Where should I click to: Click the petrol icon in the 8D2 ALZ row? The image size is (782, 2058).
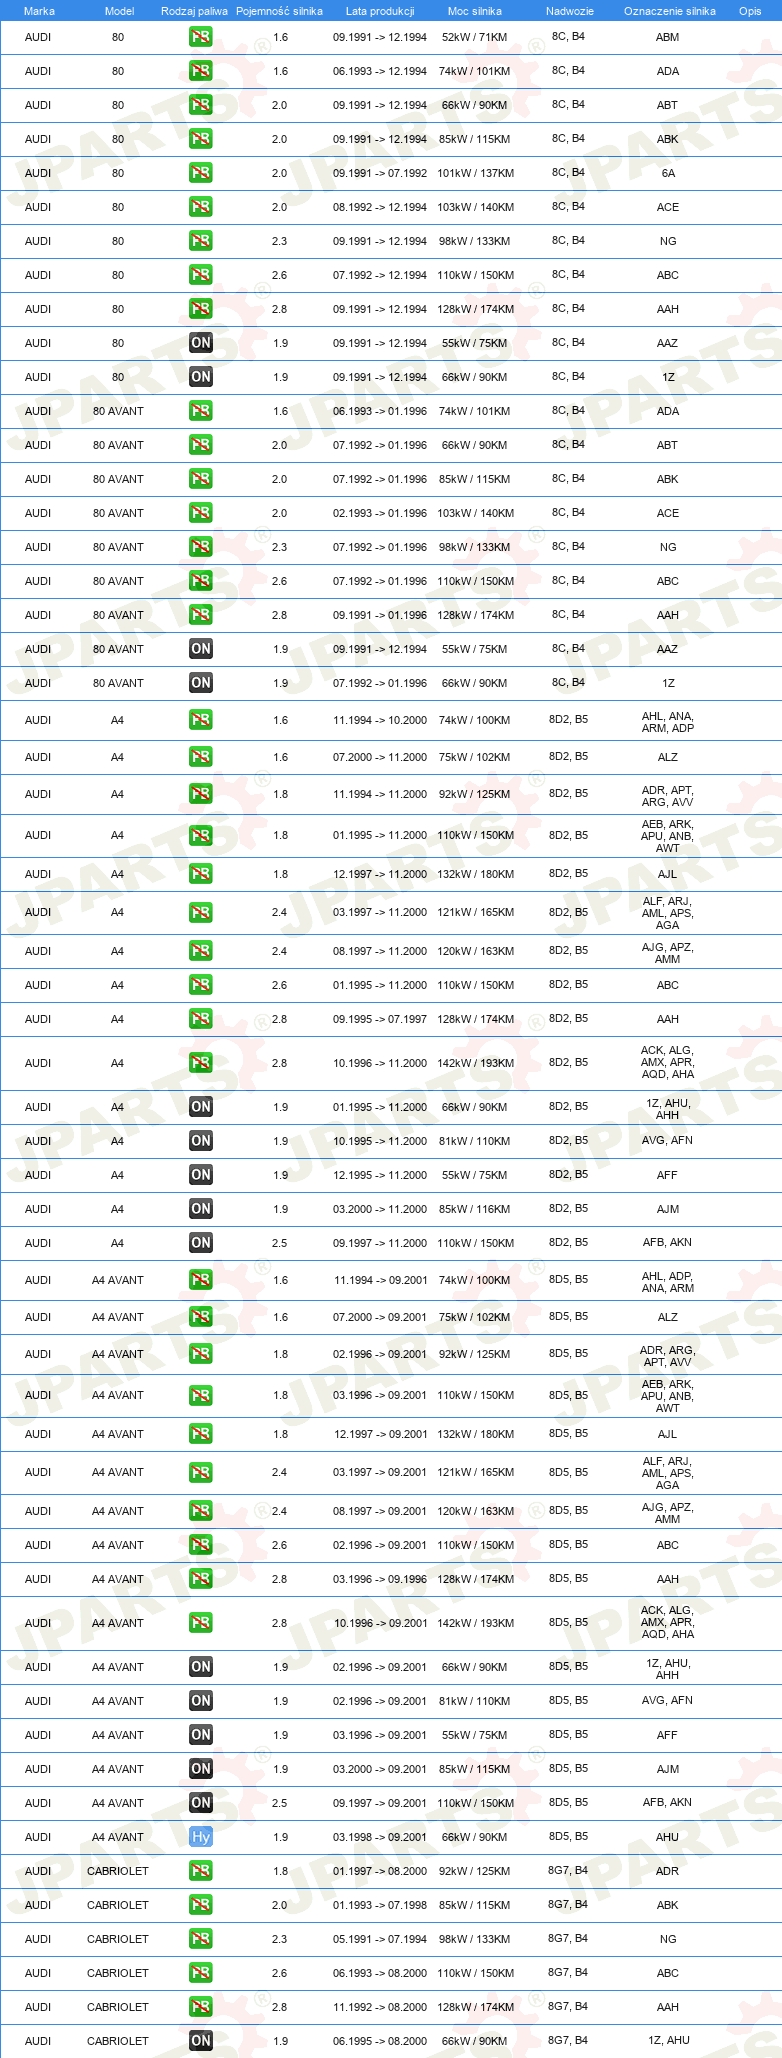tap(200, 757)
